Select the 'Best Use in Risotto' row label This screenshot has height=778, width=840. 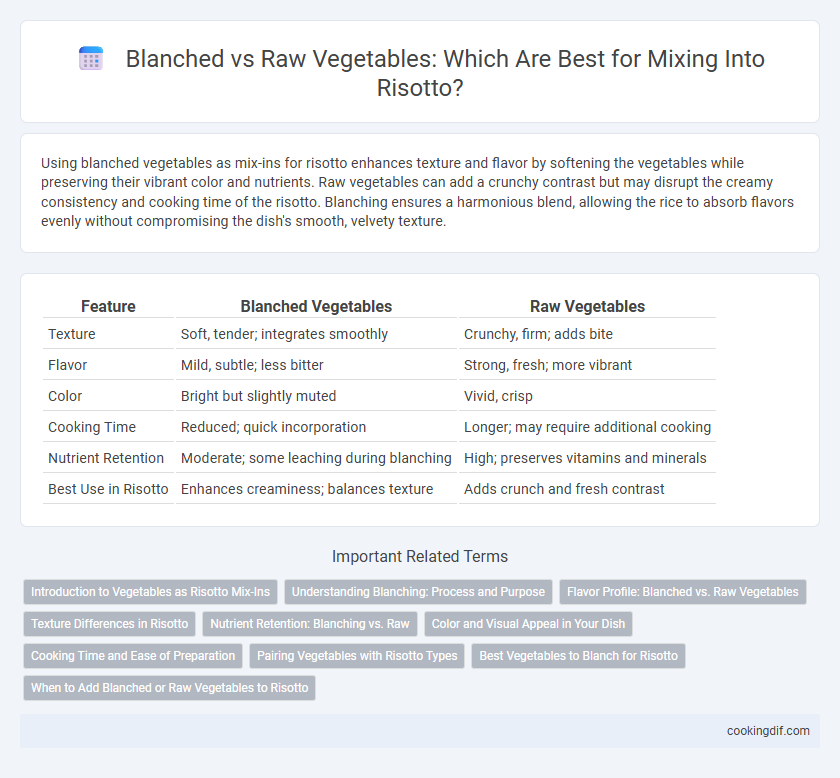(x=108, y=489)
